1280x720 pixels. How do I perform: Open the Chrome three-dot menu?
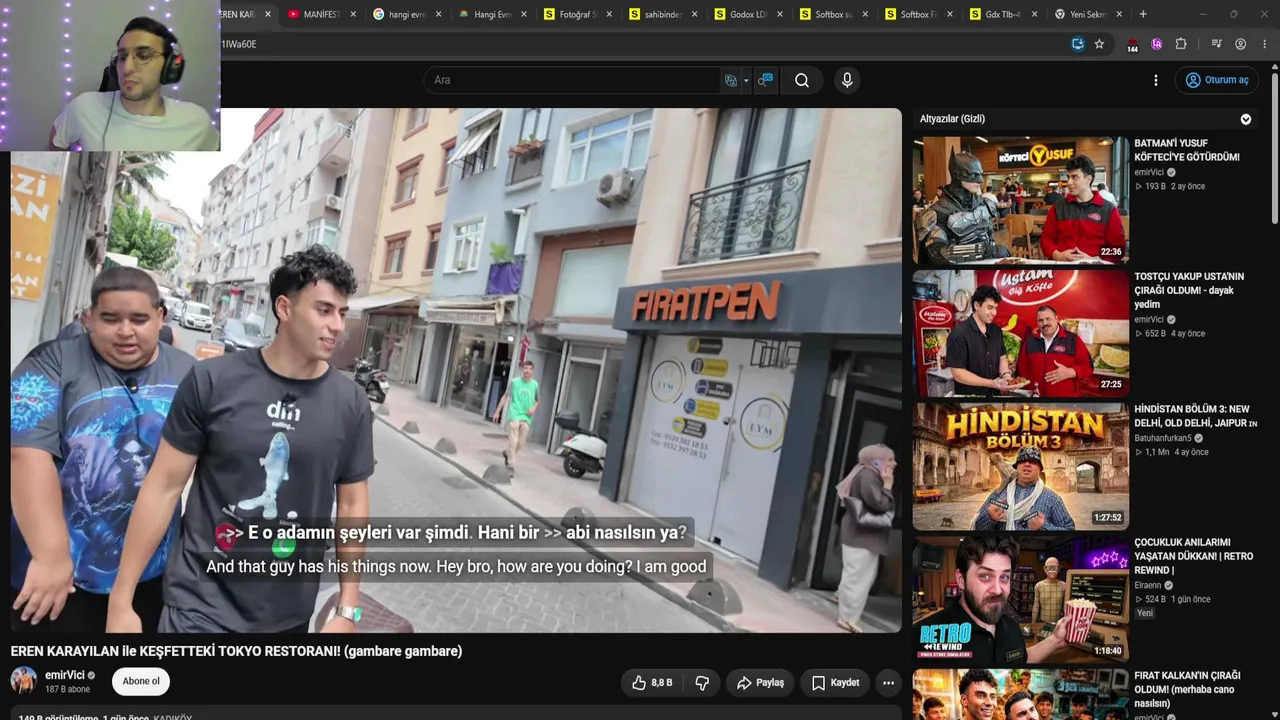click(x=1265, y=44)
